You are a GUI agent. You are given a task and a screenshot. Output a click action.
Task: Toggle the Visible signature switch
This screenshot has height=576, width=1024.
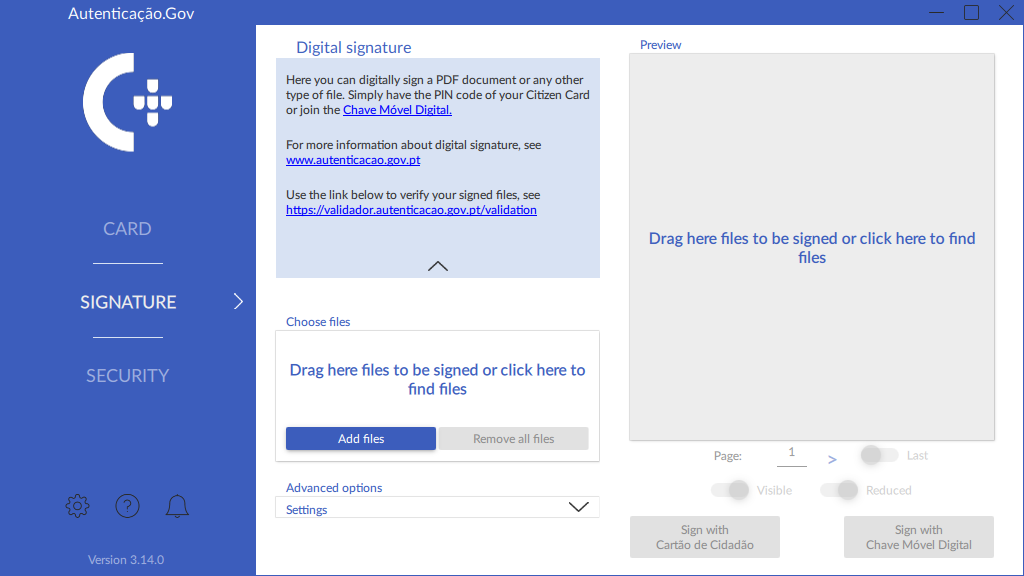point(730,490)
